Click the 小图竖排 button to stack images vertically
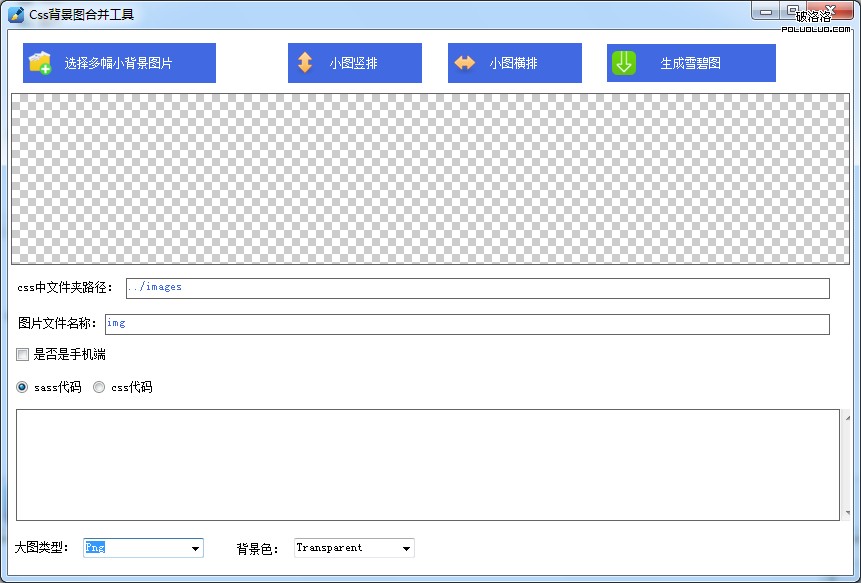861x583 pixels. pos(355,62)
